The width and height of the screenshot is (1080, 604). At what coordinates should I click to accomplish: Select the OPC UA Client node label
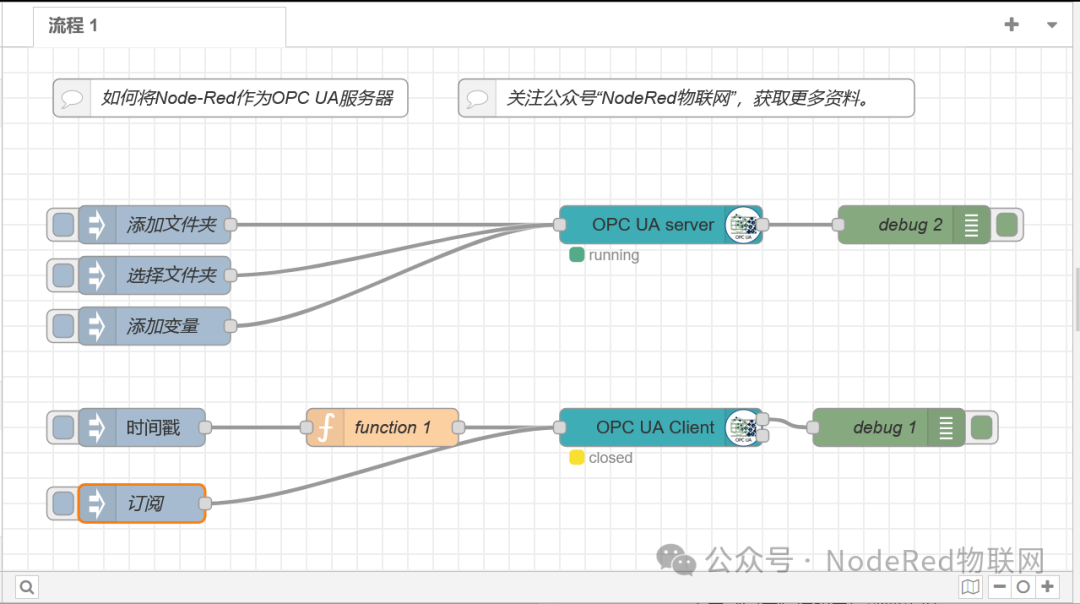click(655, 428)
